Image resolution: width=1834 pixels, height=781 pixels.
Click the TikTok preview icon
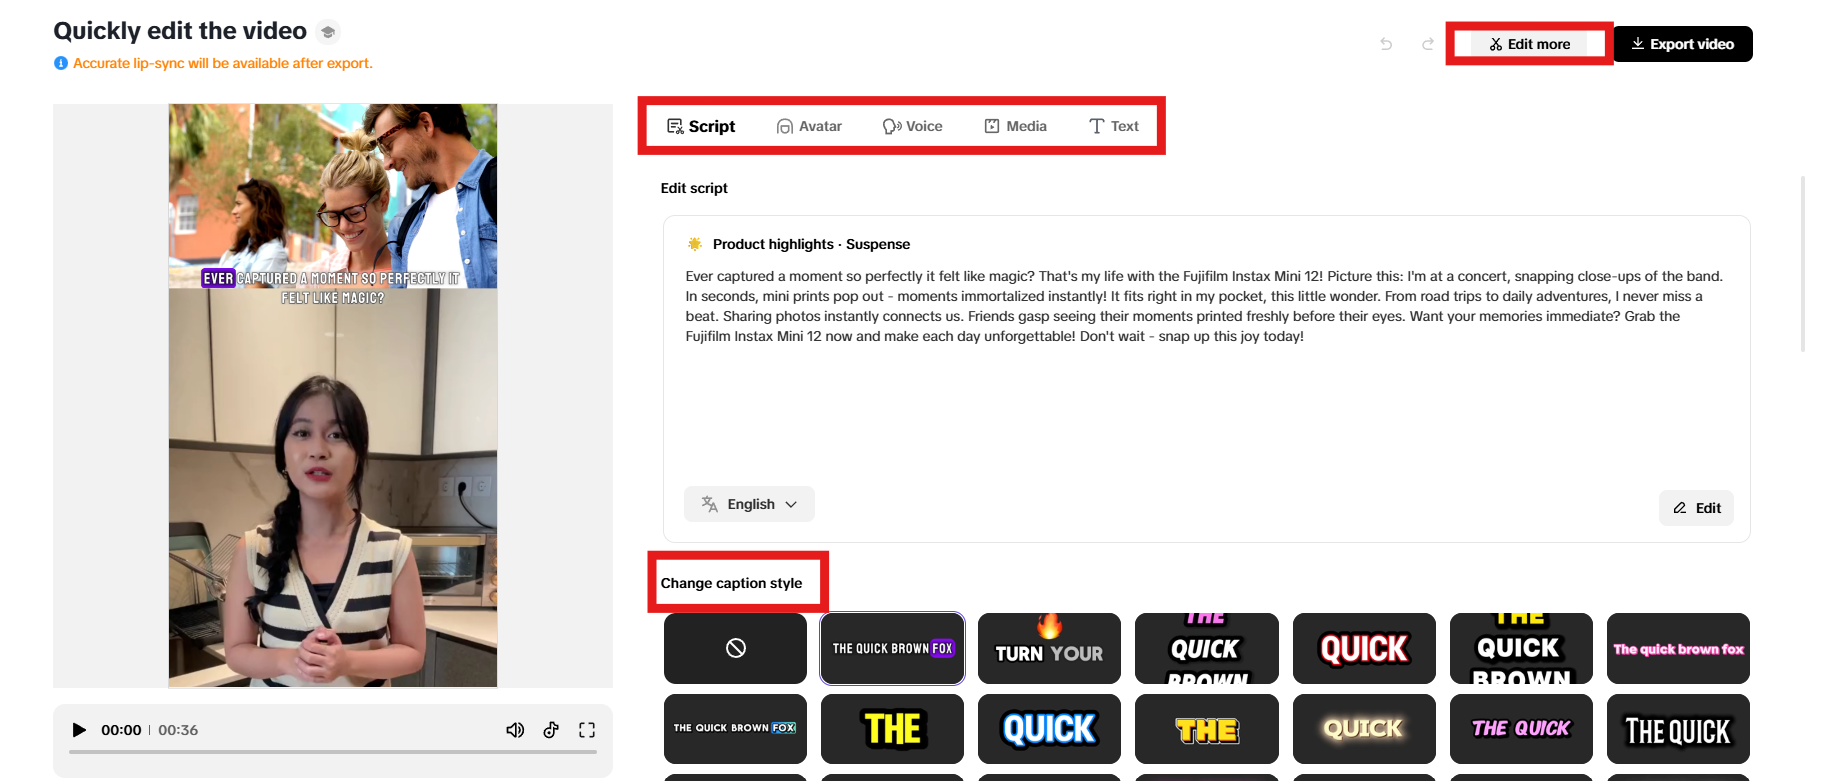click(551, 730)
